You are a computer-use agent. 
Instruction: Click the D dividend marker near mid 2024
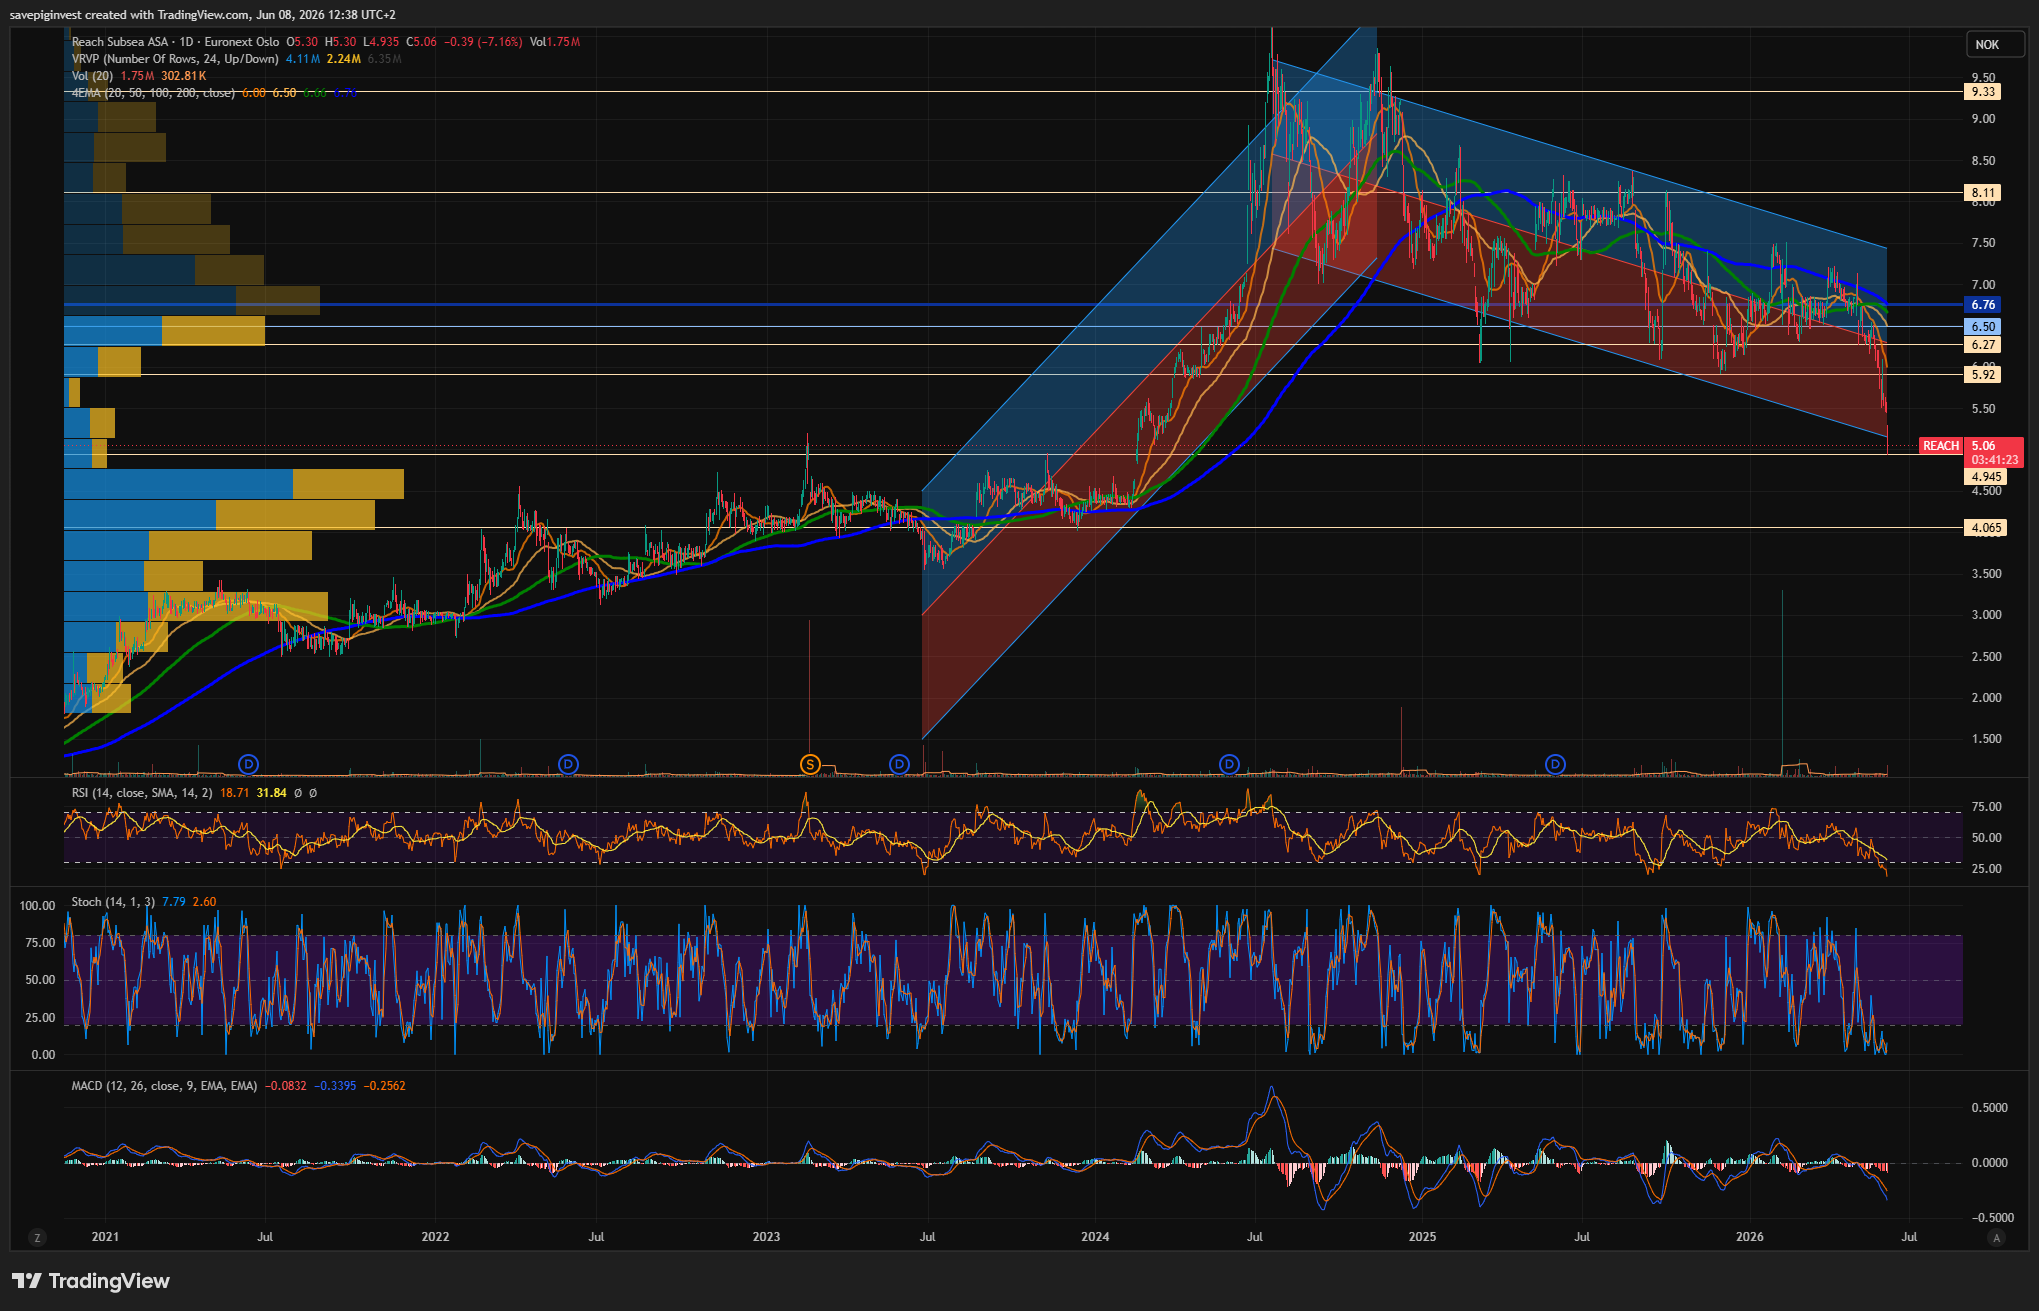pyautogui.click(x=1229, y=765)
